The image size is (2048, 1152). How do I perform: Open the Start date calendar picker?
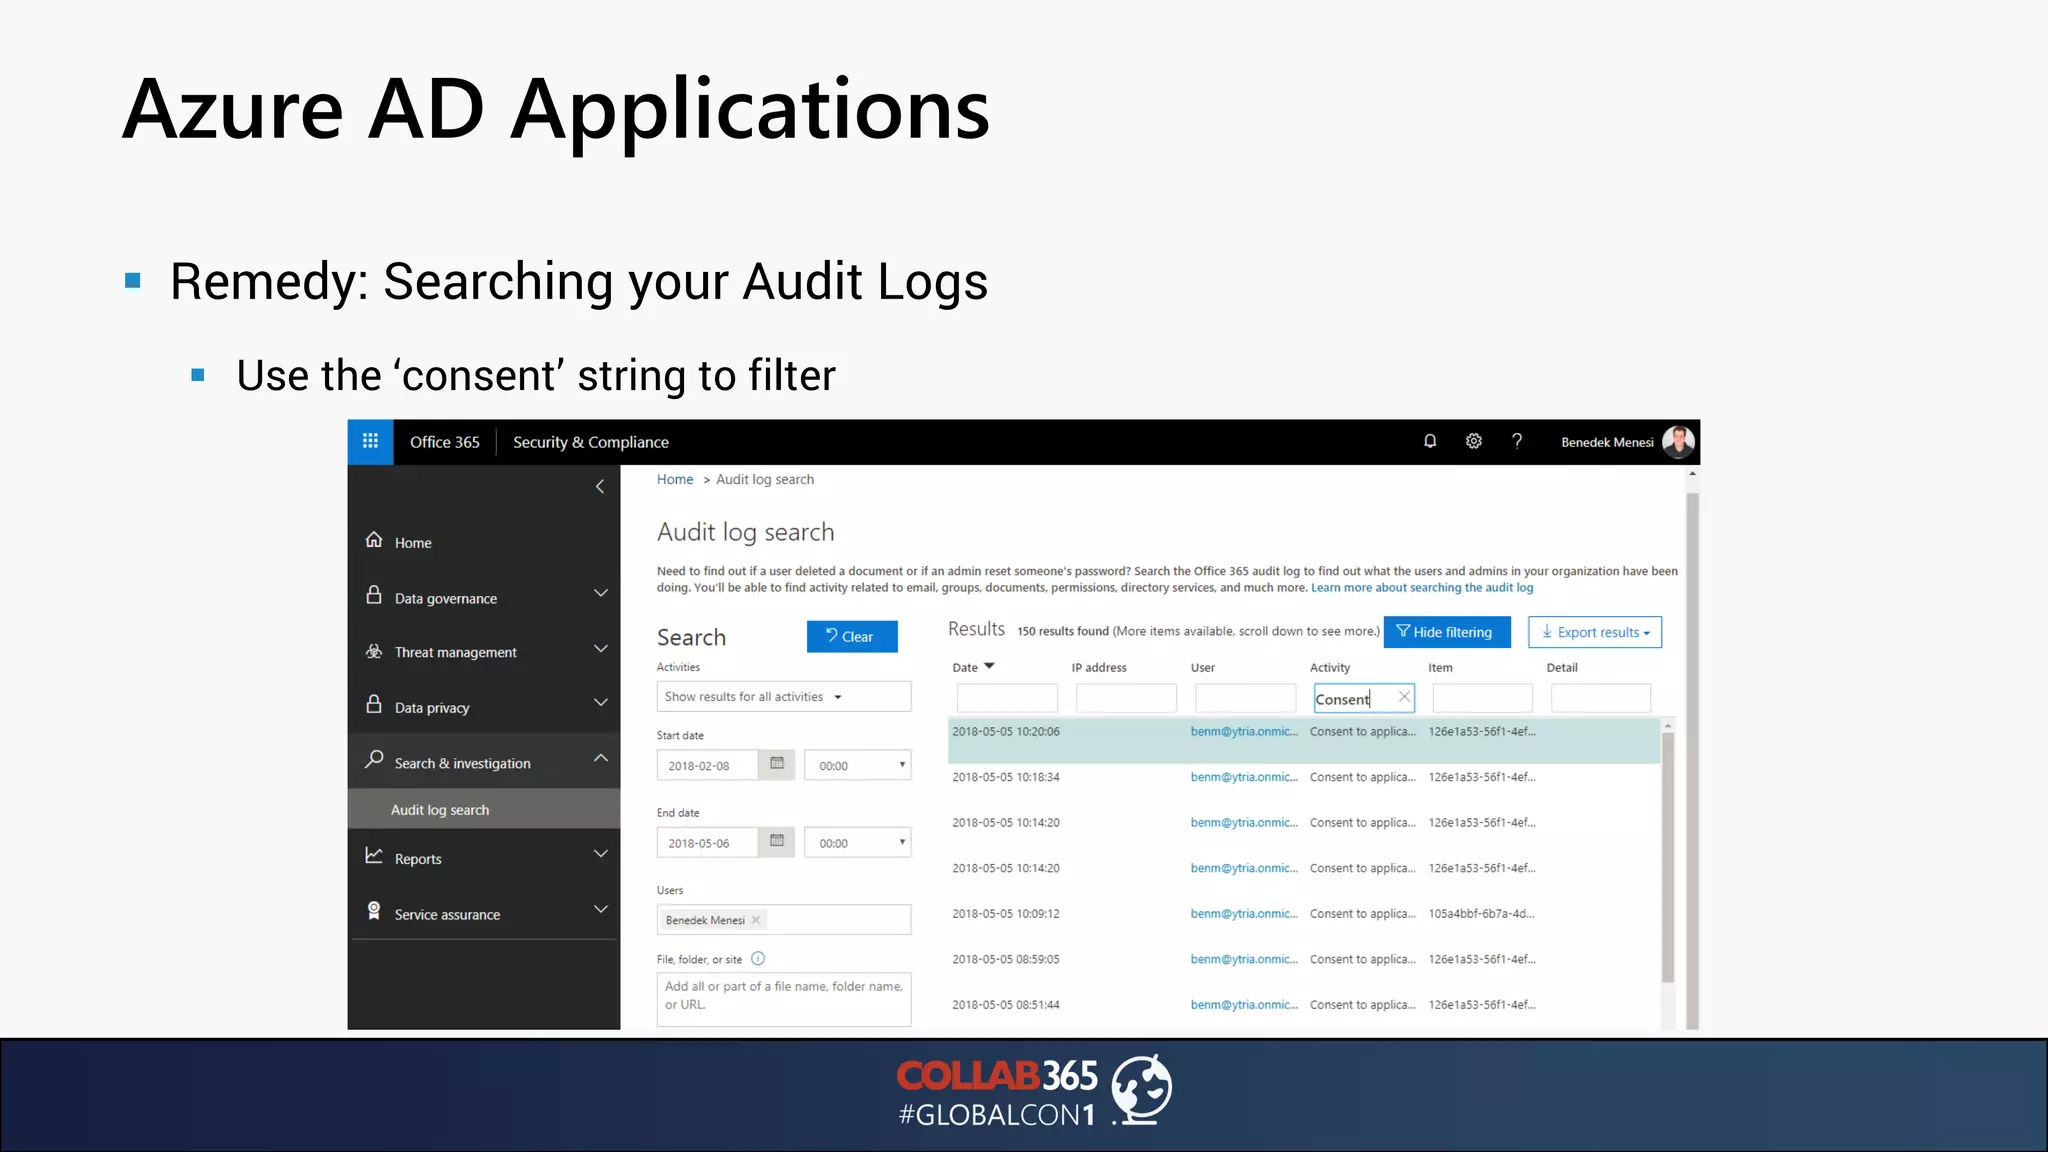tap(777, 764)
